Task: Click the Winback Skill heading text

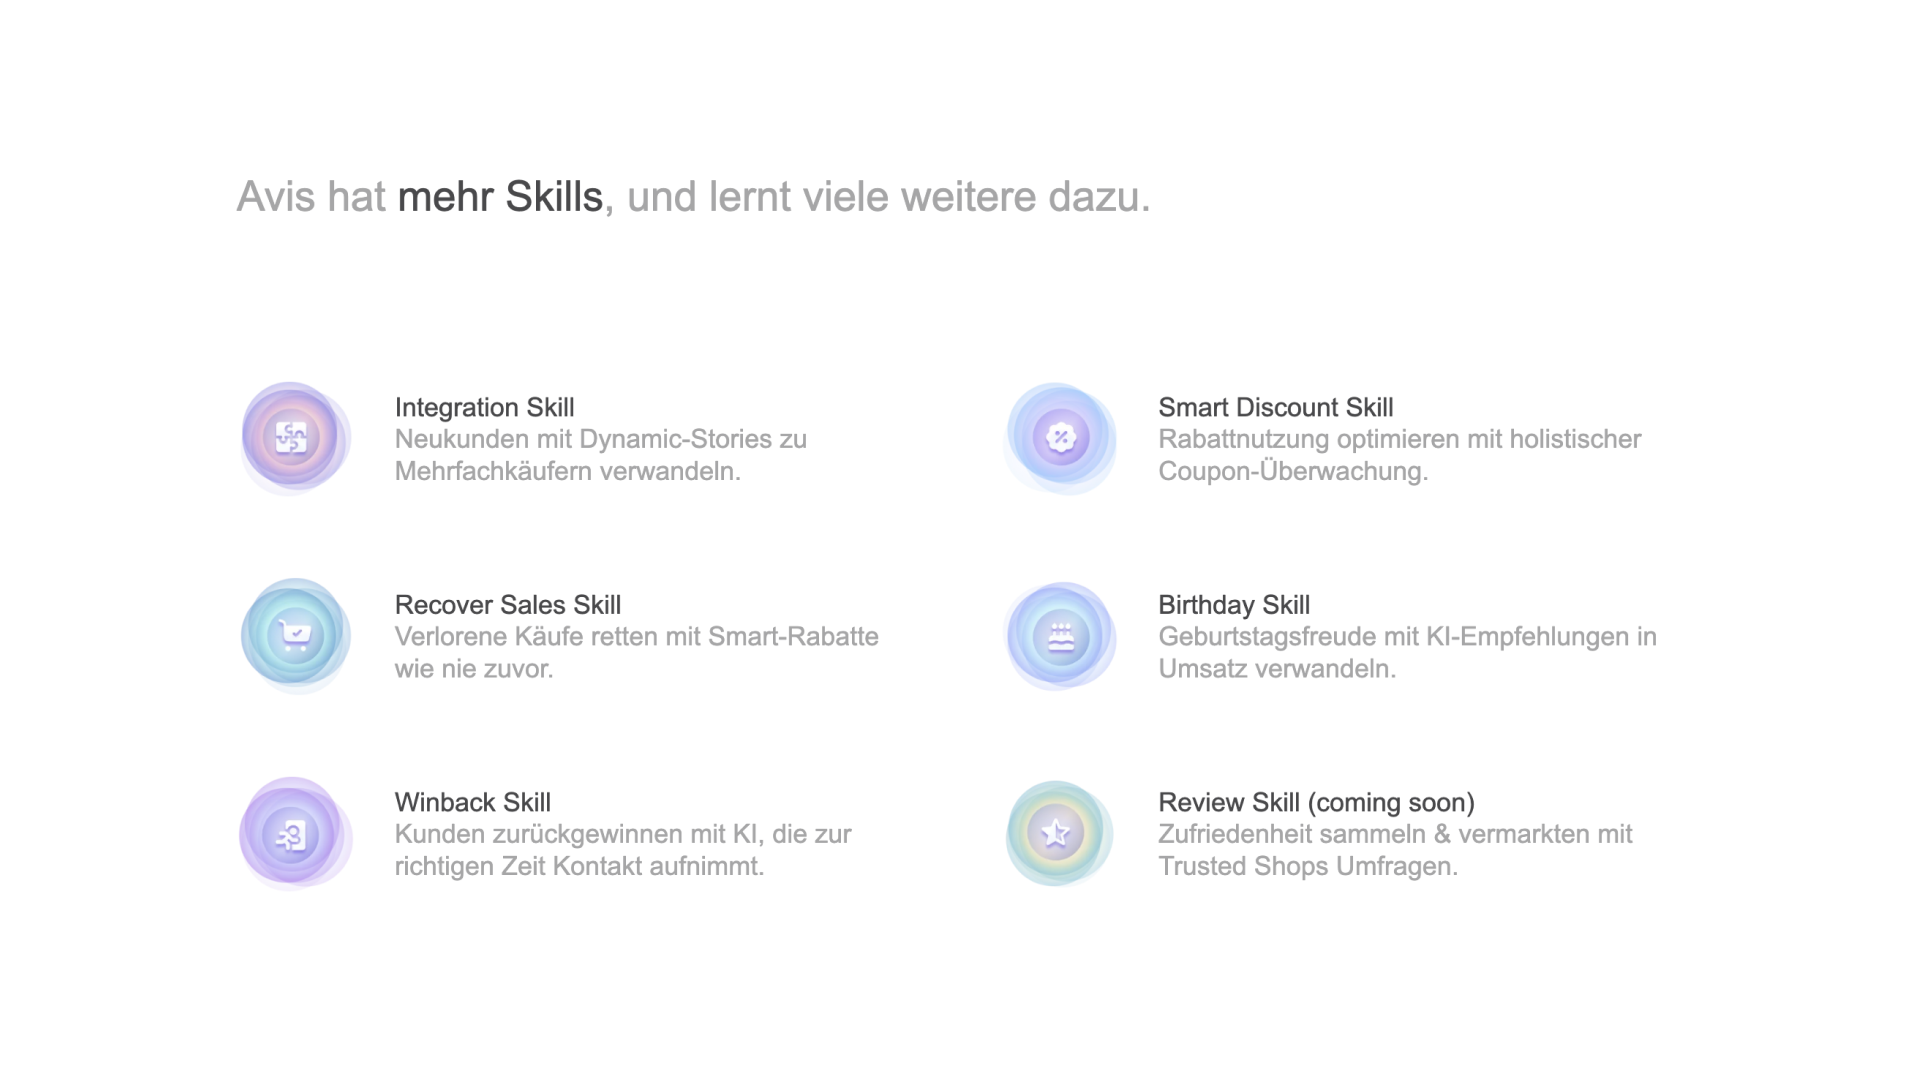Action: (472, 802)
